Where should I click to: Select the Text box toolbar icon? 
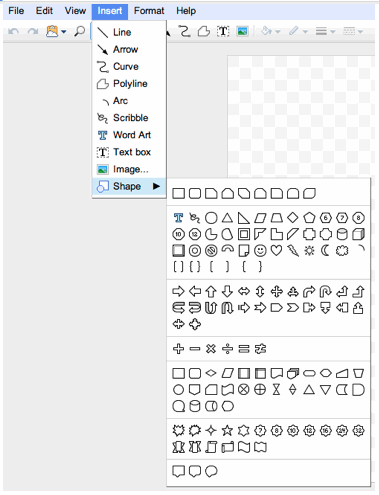pyautogui.click(x=223, y=31)
